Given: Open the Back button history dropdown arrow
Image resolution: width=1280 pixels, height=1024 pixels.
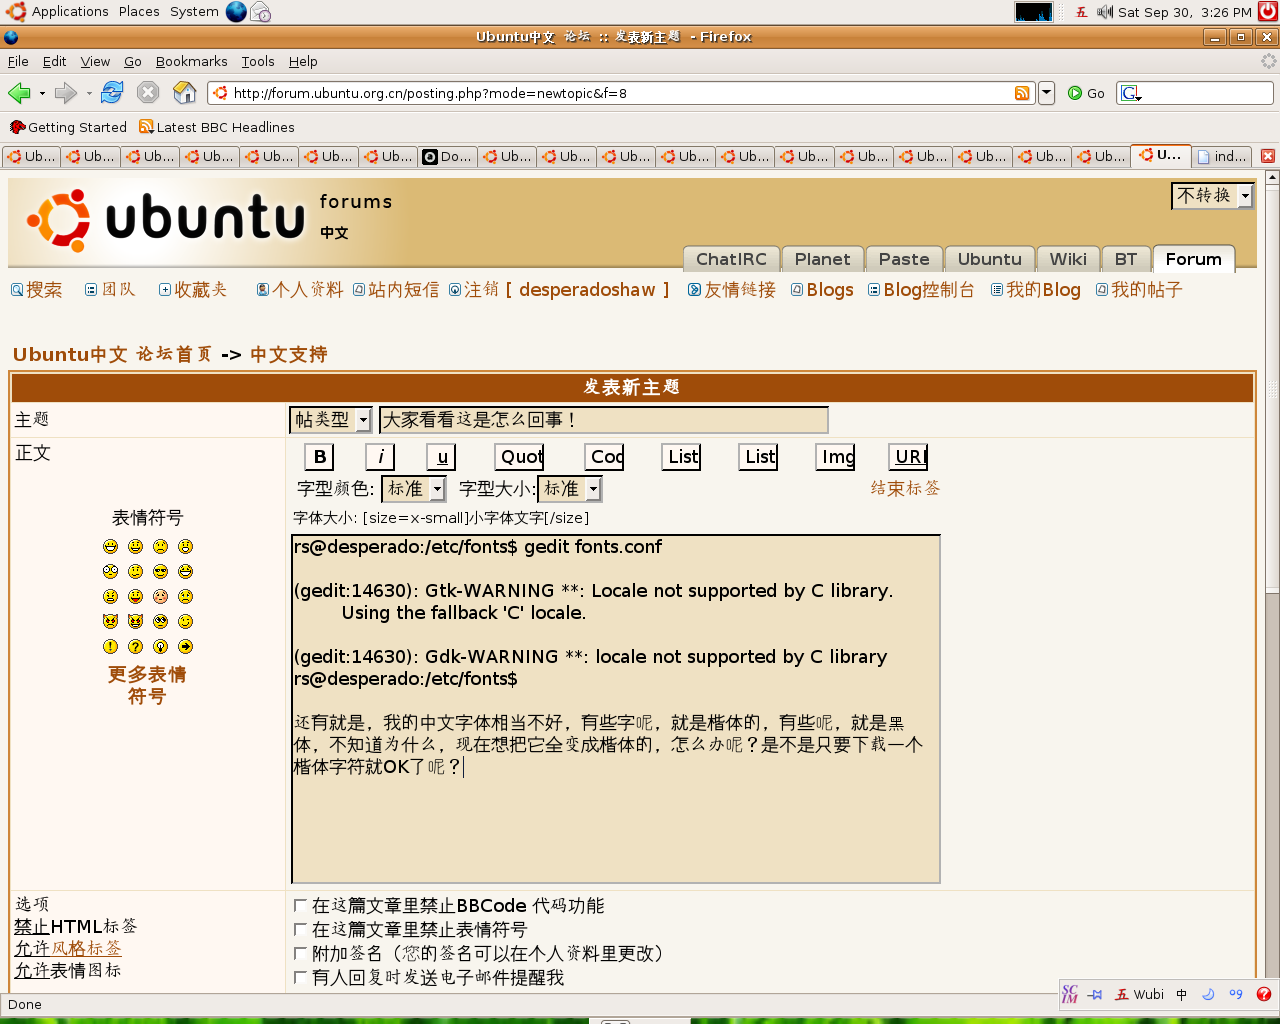Looking at the screenshot, I should pos(42,94).
